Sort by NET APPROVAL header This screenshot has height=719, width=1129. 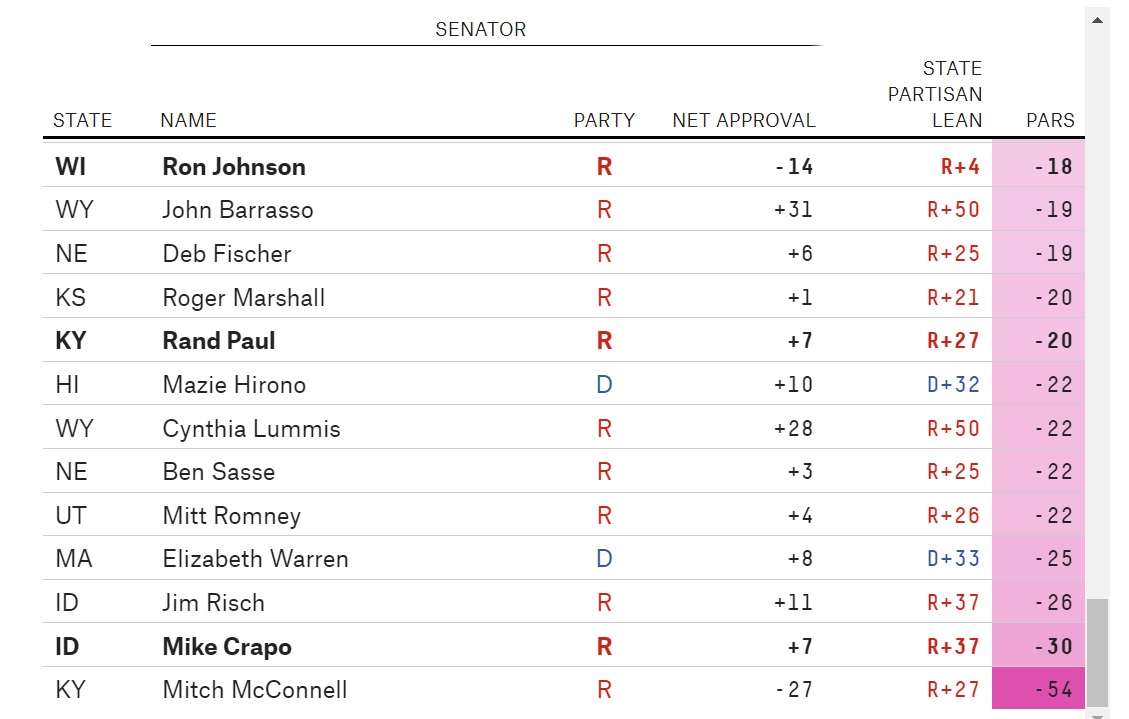[743, 120]
